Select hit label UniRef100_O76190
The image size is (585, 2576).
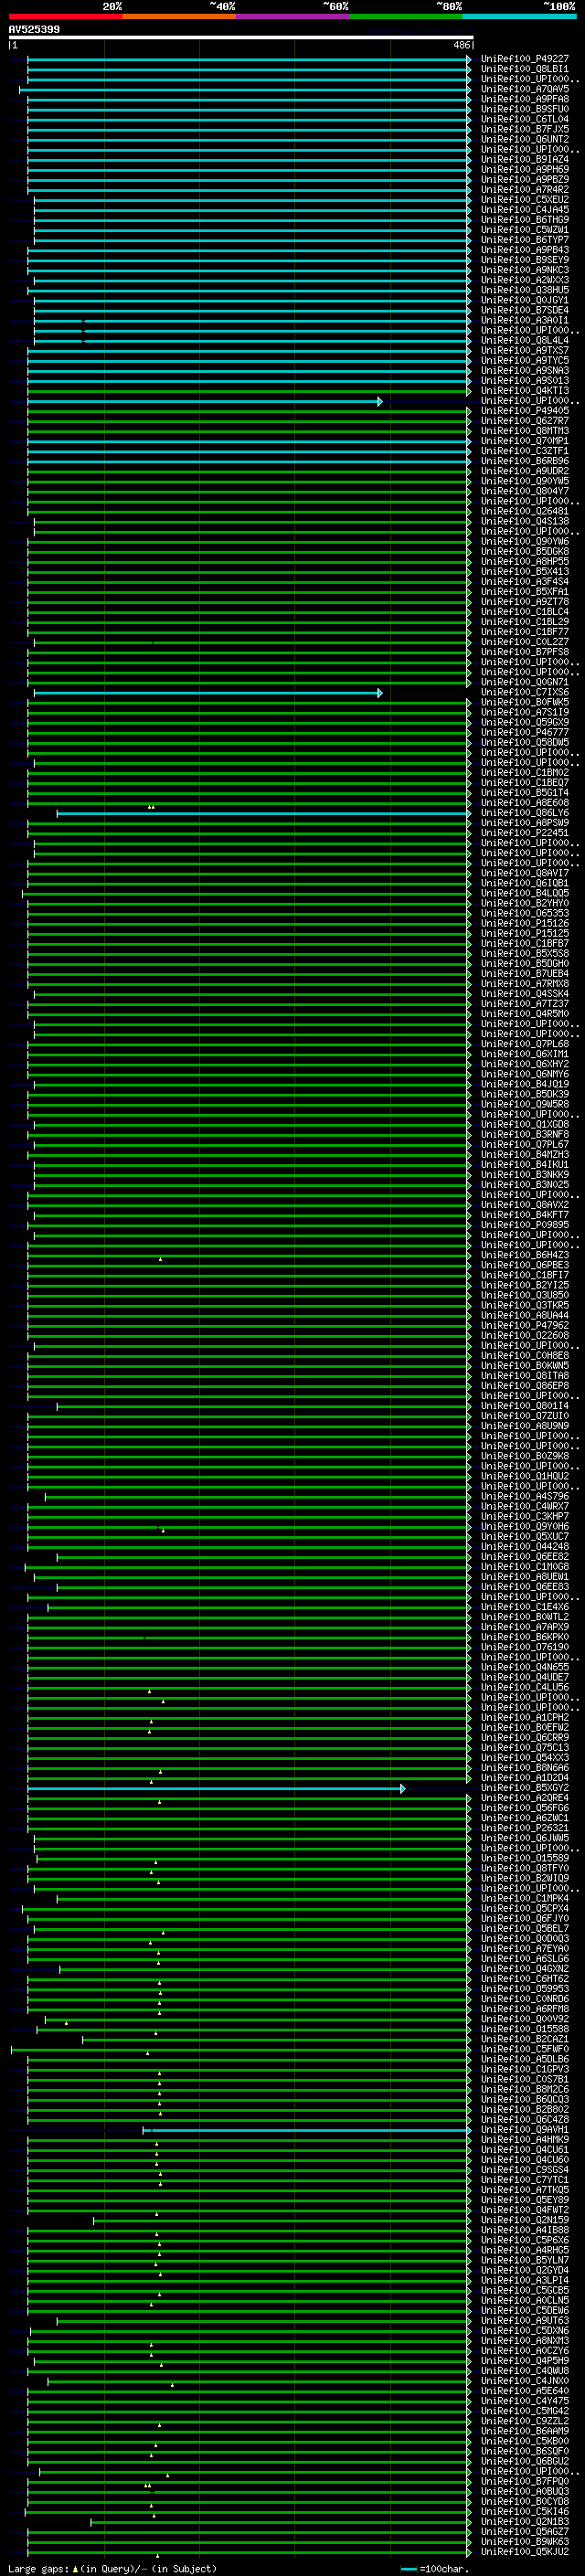525,1647
